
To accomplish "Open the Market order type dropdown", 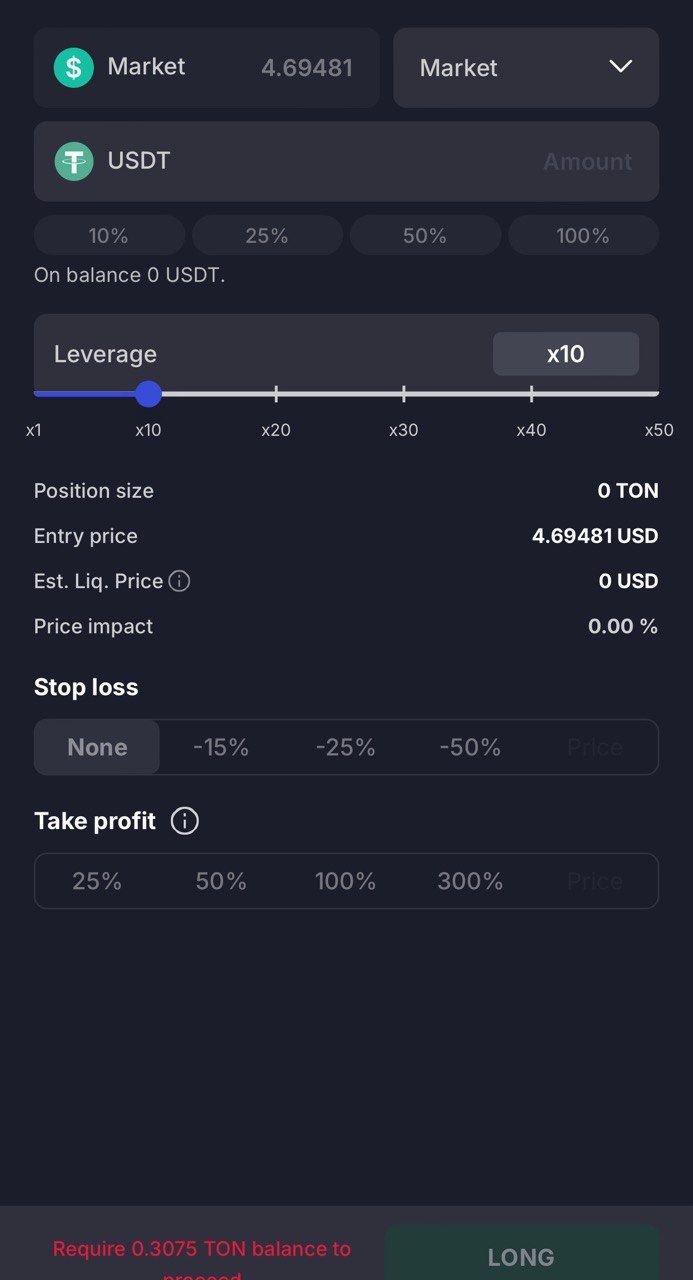I will pos(525,68).
